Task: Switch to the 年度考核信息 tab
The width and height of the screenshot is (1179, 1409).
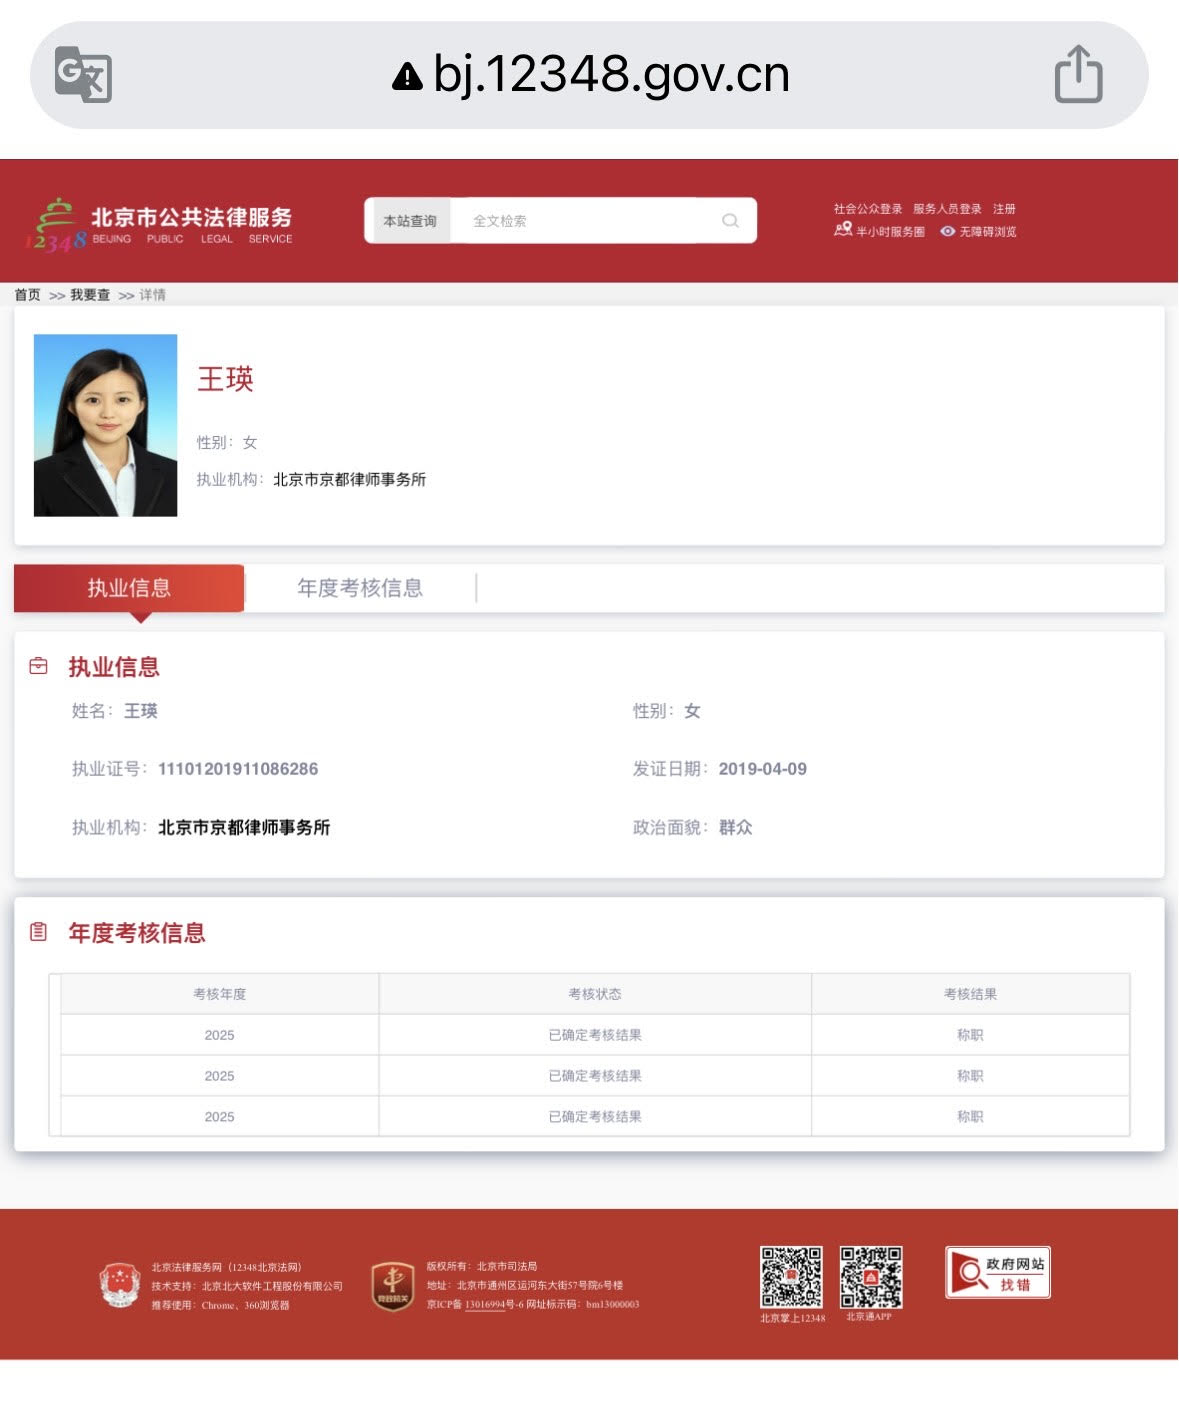Action: pos(360,588)
